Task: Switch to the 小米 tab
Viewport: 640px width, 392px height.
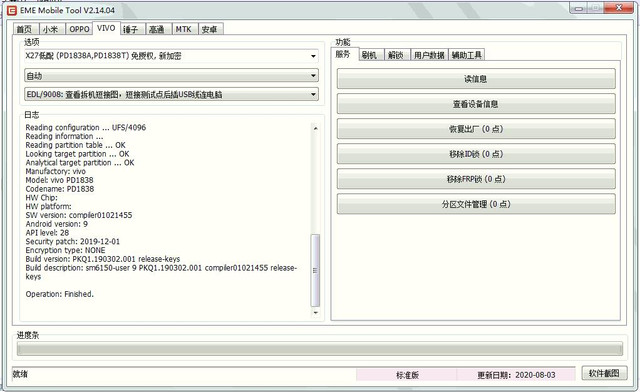Action: (x=52, y=29)
